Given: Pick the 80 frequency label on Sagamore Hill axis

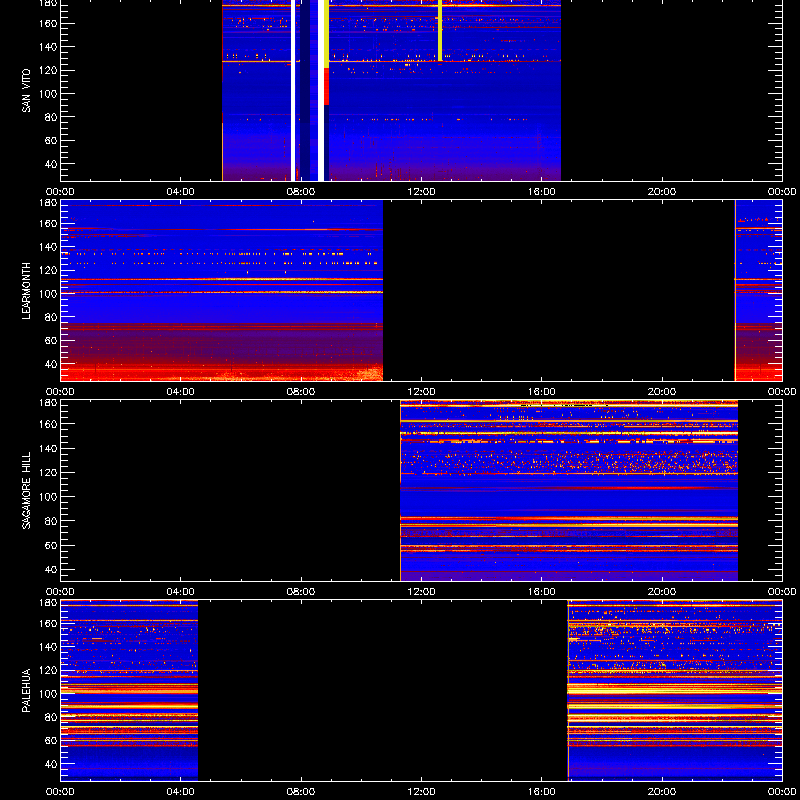Looking at the screenshot, I should 51,521.
